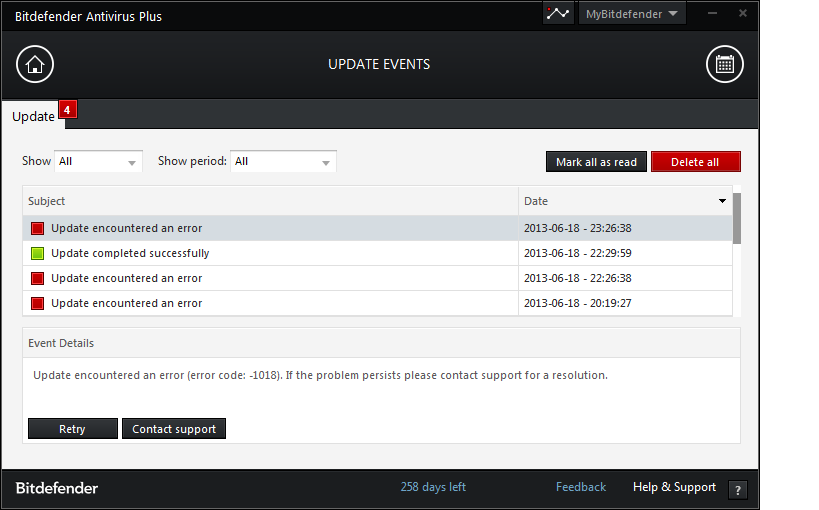Viewport: 819px width, 510px height.
Task: Click the red Delete all button
Action: click(695, 162)
